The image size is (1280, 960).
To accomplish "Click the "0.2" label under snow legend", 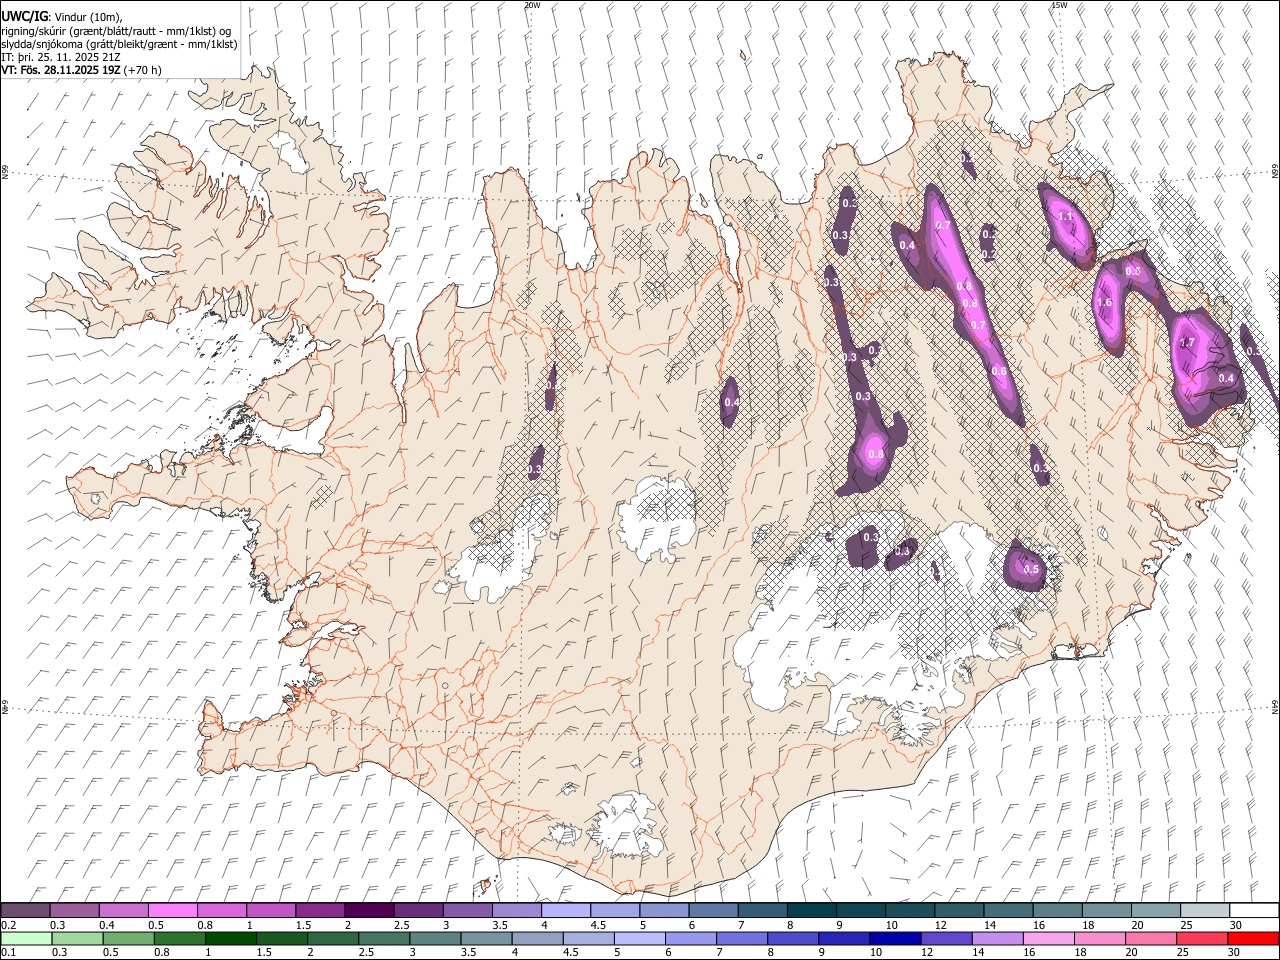I will [8, 925].
